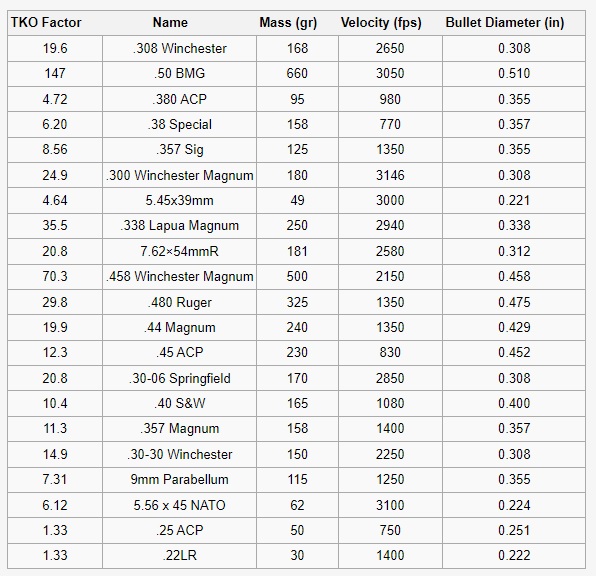Select the .22LR name cell
The height and width of the screenshot is (576, 596).
pyautogui.click(x=179, y=555)
